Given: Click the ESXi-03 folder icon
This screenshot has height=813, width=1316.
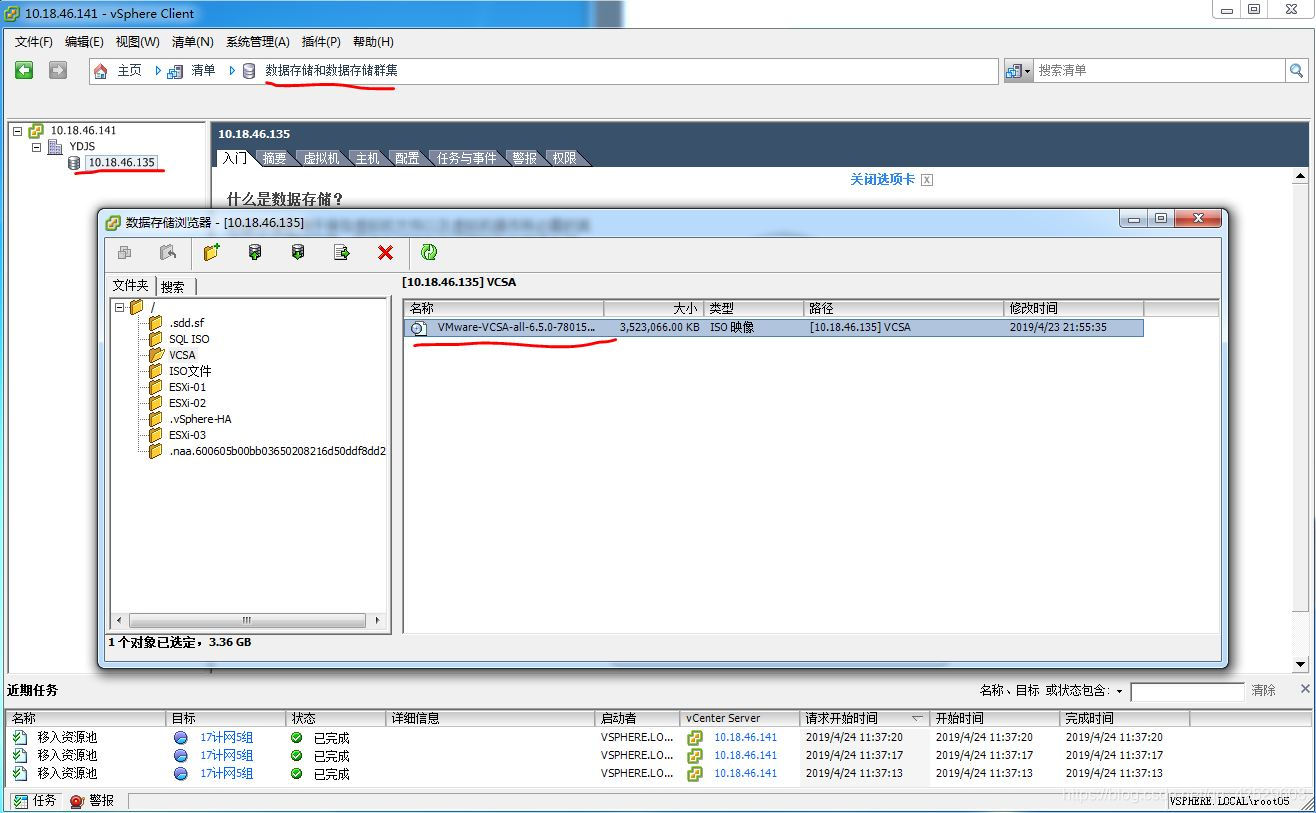Looking at the screenshot, I should pyautogui.click(x=155, y=435).
